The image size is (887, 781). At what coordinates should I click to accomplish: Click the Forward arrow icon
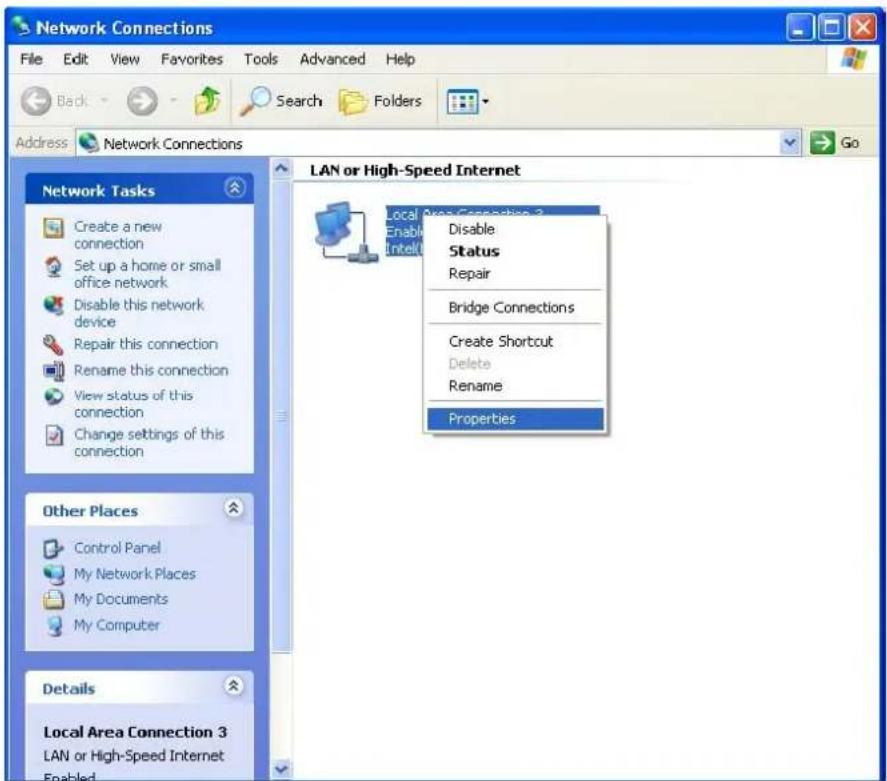pyautogui.click(x=142, y=101)
